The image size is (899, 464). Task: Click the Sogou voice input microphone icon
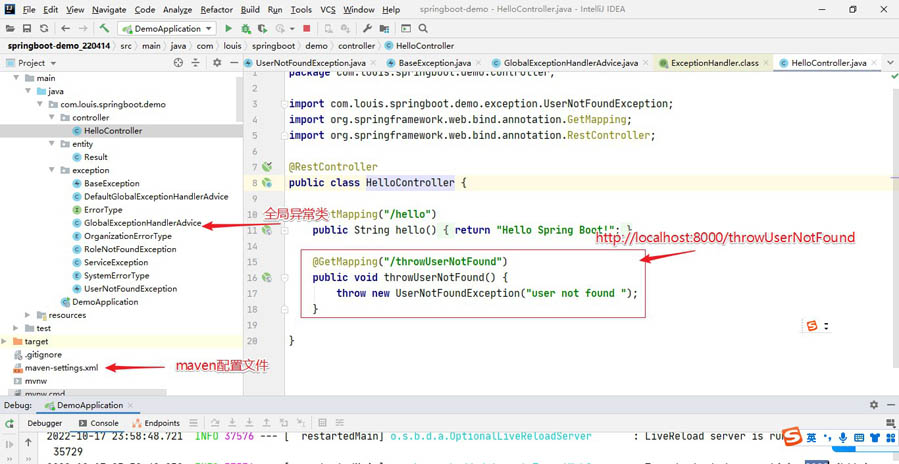pyautogui.click(x=843, y=438)
